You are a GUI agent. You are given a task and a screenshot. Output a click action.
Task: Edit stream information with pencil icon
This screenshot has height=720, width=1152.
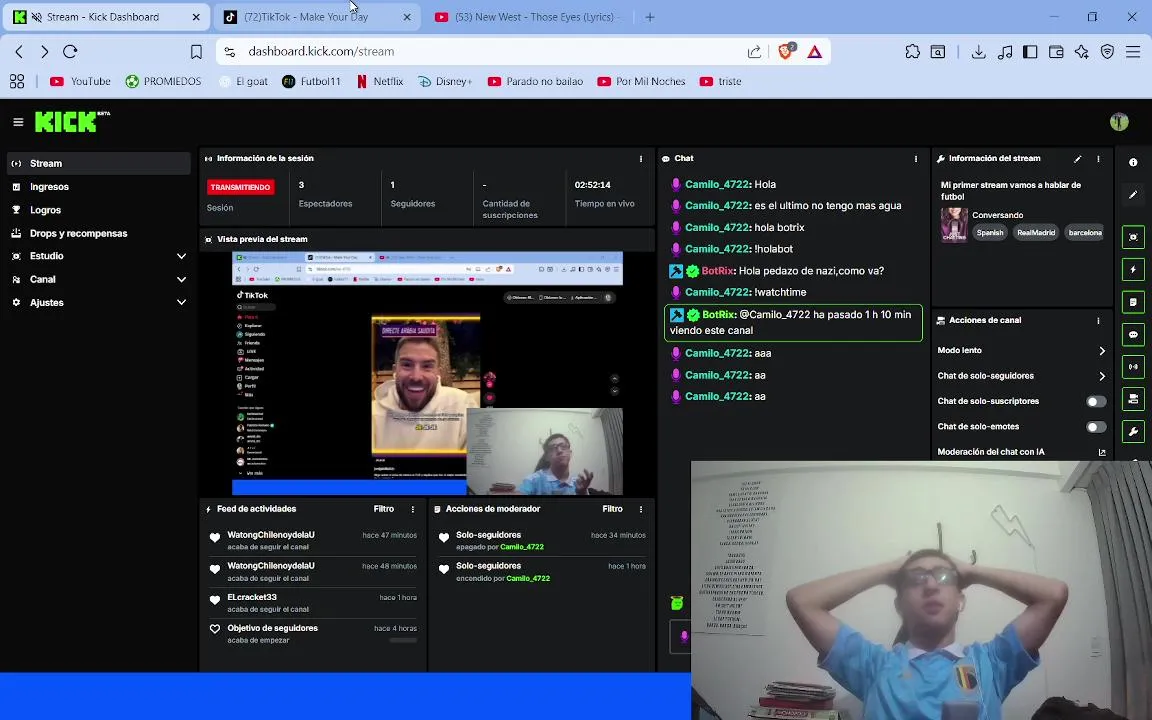pos(1078,159)
